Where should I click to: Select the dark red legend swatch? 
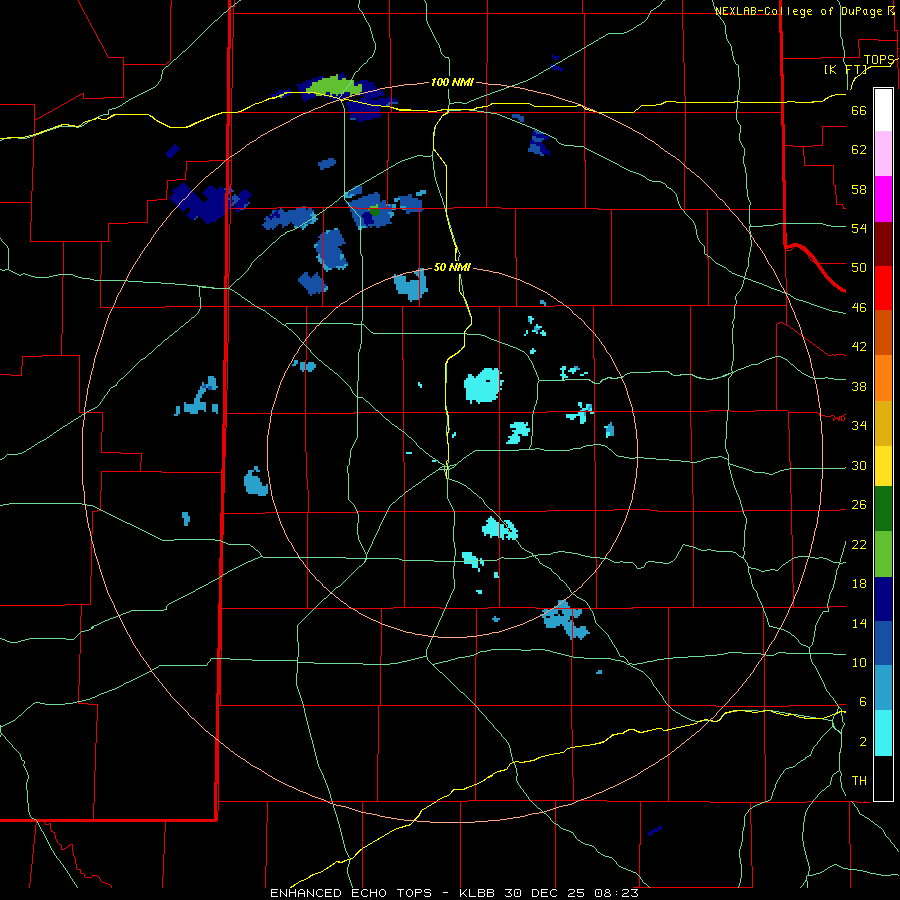(883, 244)
